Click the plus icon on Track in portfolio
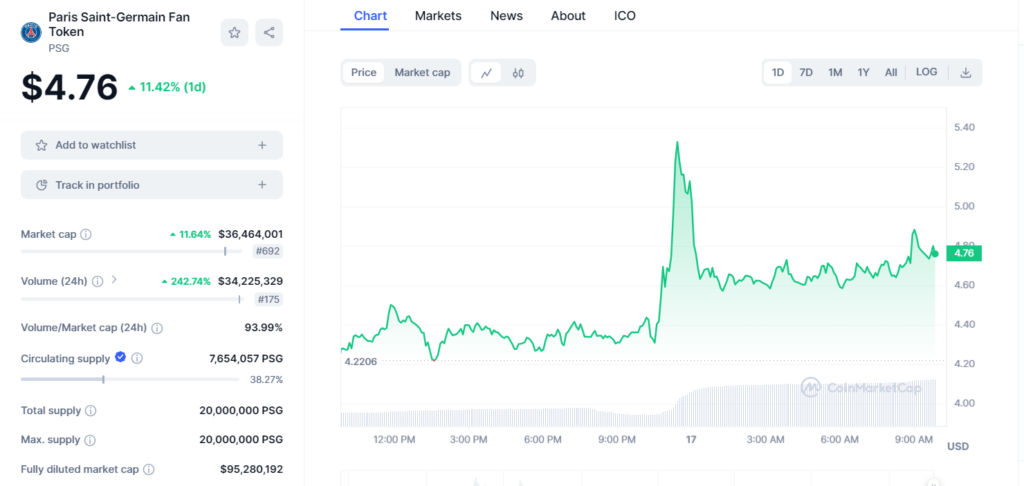Image resolution: width=1024 pixels, height=486 pixels. 262,185
